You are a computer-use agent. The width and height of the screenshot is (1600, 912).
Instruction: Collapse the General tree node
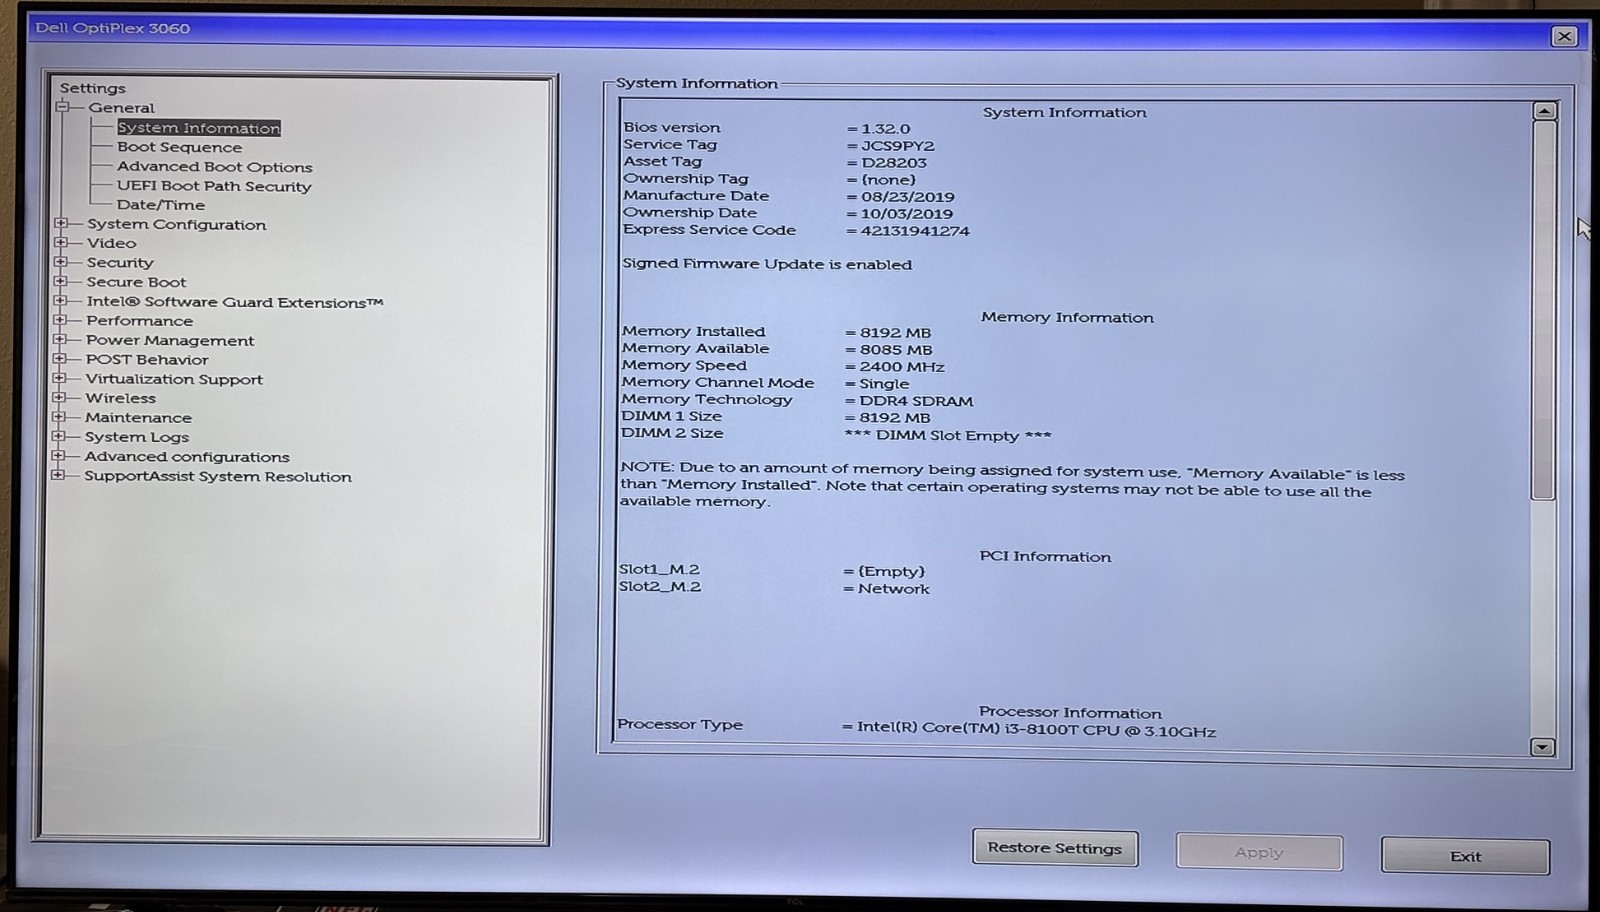coord(63,107)
